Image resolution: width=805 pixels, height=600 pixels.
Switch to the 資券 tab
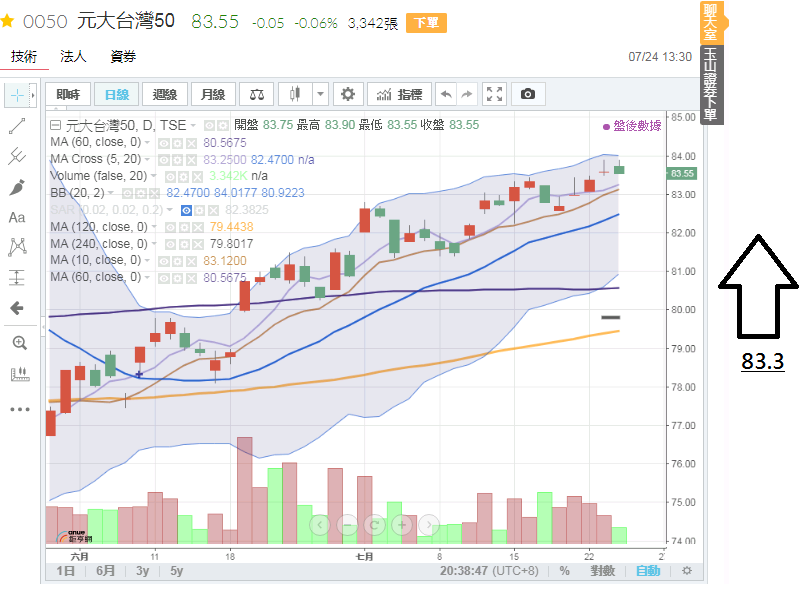point(123,56)
